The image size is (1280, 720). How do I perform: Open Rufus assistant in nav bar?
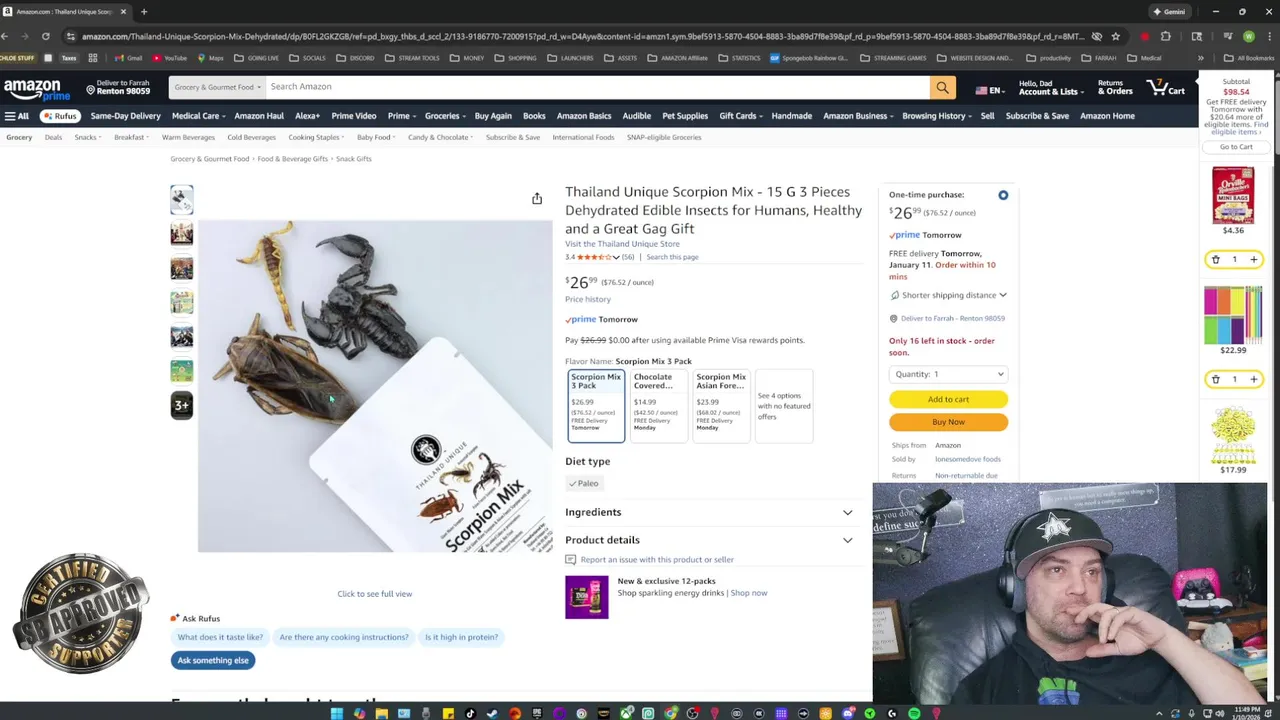60,116
